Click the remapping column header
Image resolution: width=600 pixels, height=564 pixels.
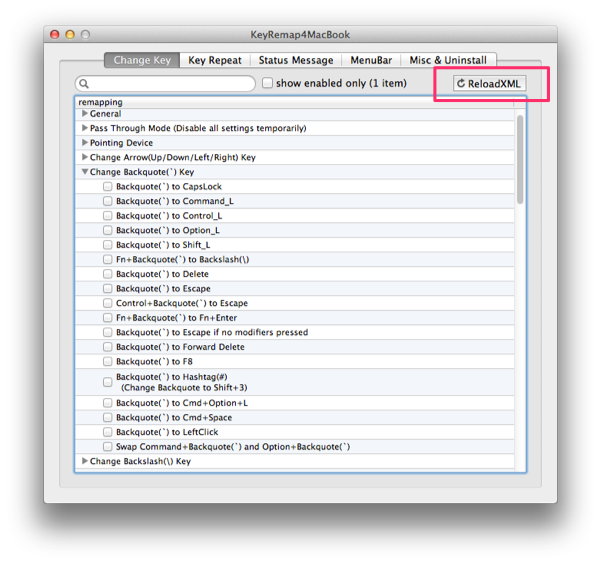coord(294,102)
